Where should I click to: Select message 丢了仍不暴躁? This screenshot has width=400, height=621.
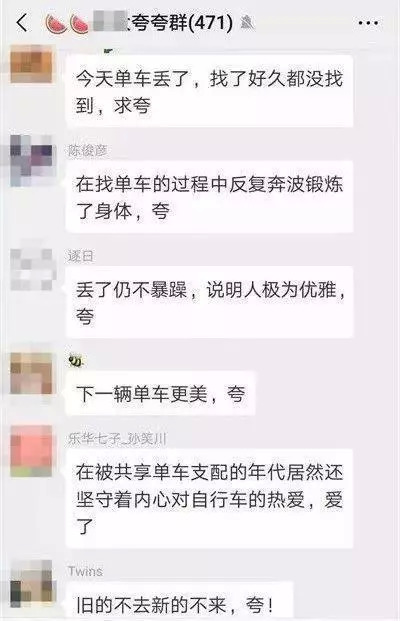point(210,302)
